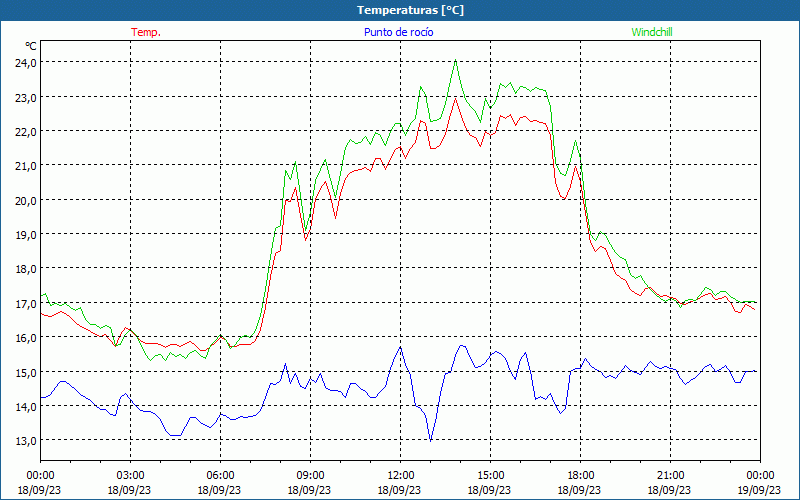The width and height of the screenshot is (800, 500).
Task: Click the '20,0' y-axis value
Action: point(25,201)
